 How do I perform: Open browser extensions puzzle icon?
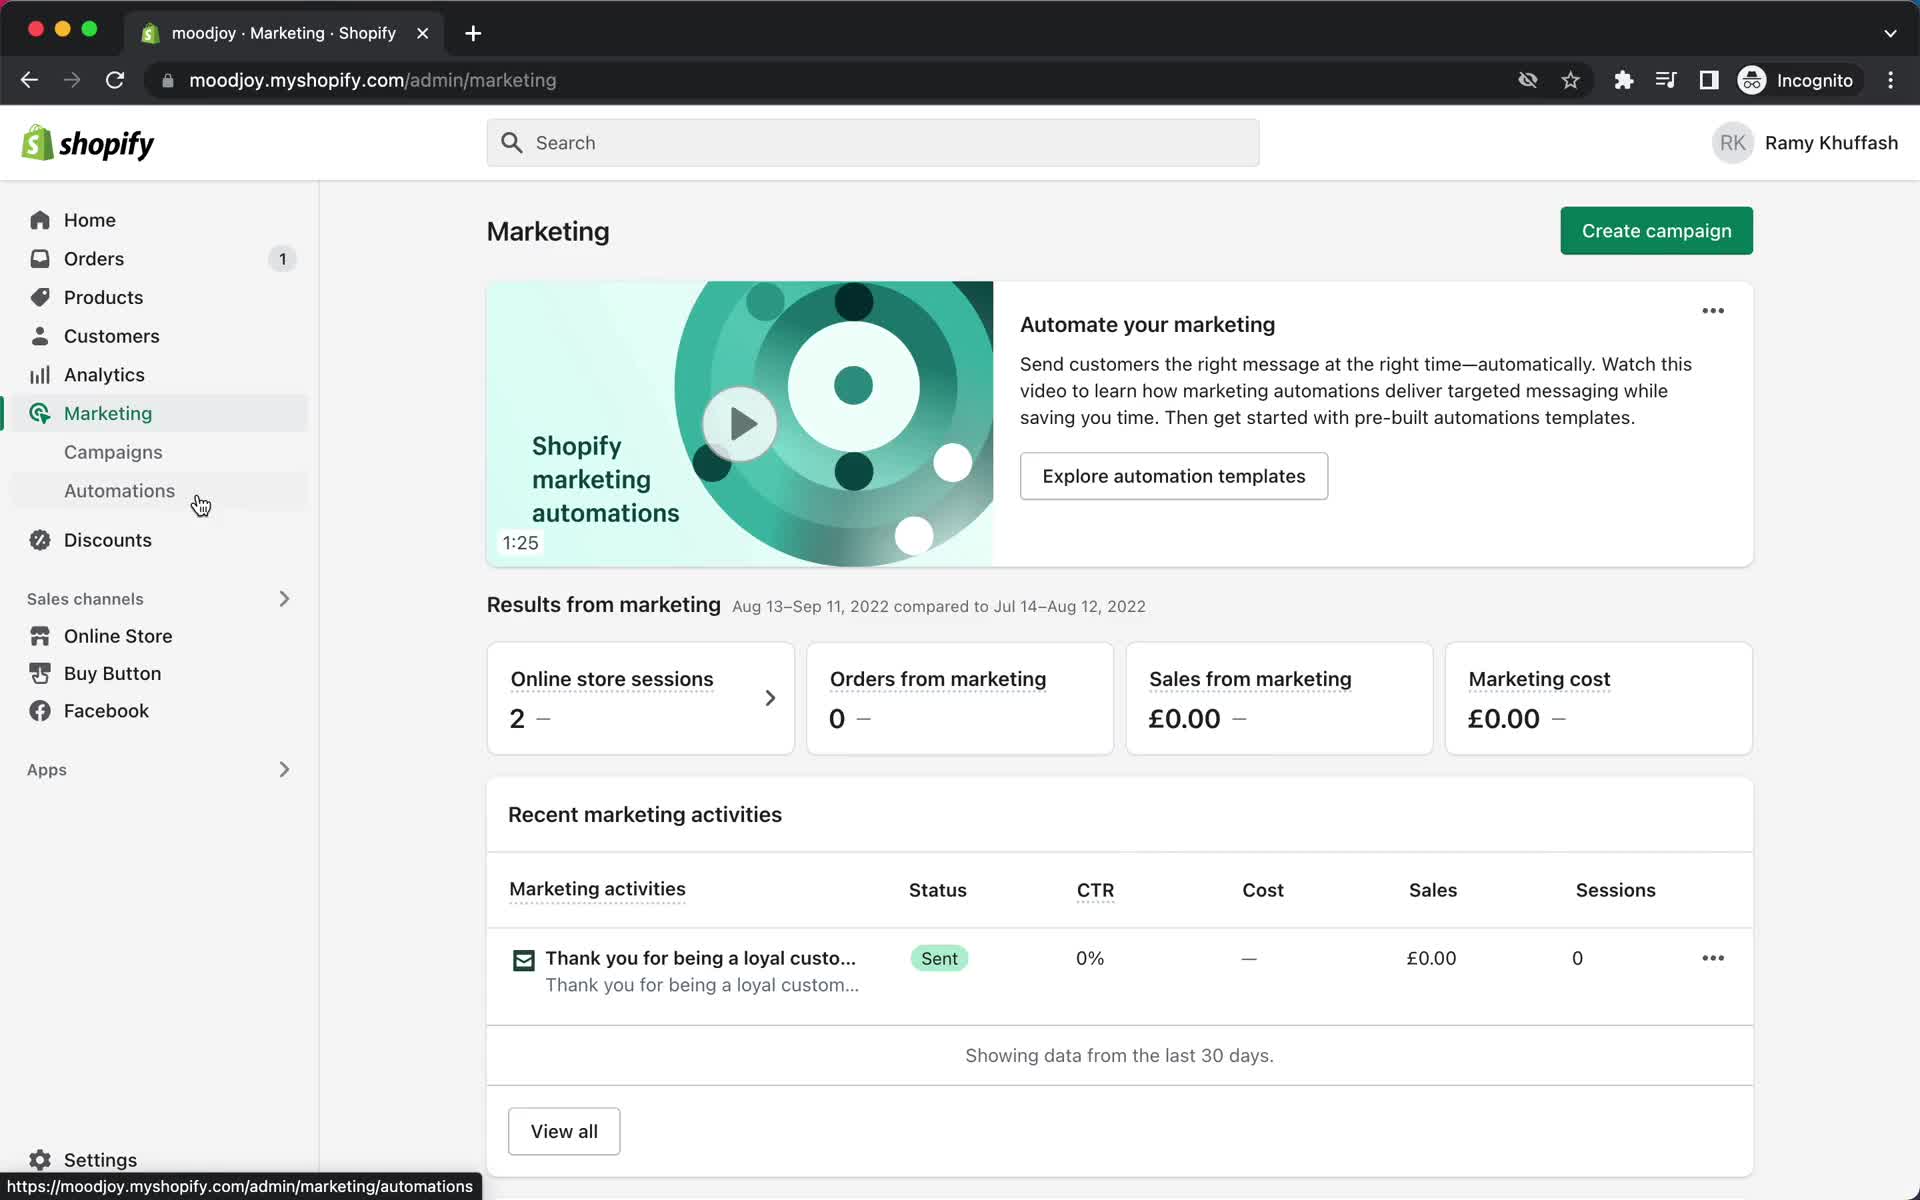1623,80
